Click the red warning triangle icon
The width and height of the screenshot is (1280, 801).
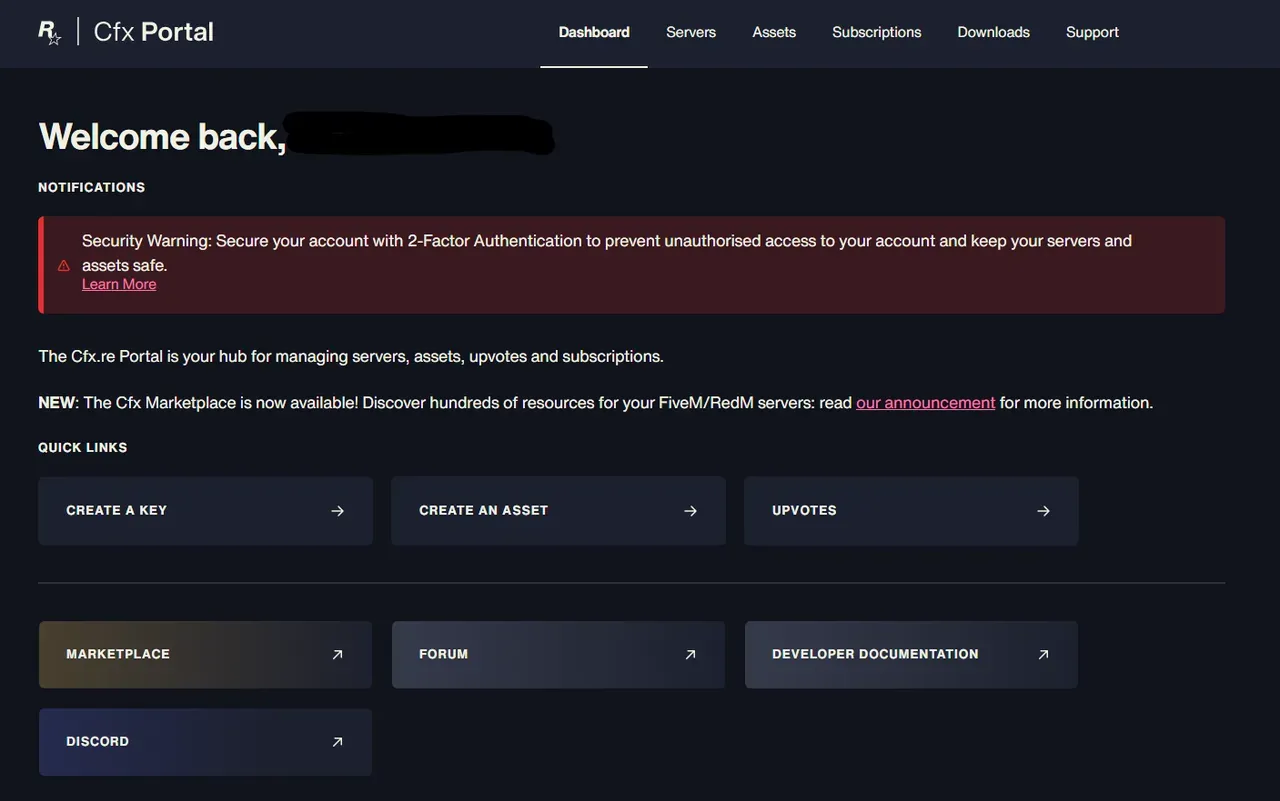[x=64, y=266]
